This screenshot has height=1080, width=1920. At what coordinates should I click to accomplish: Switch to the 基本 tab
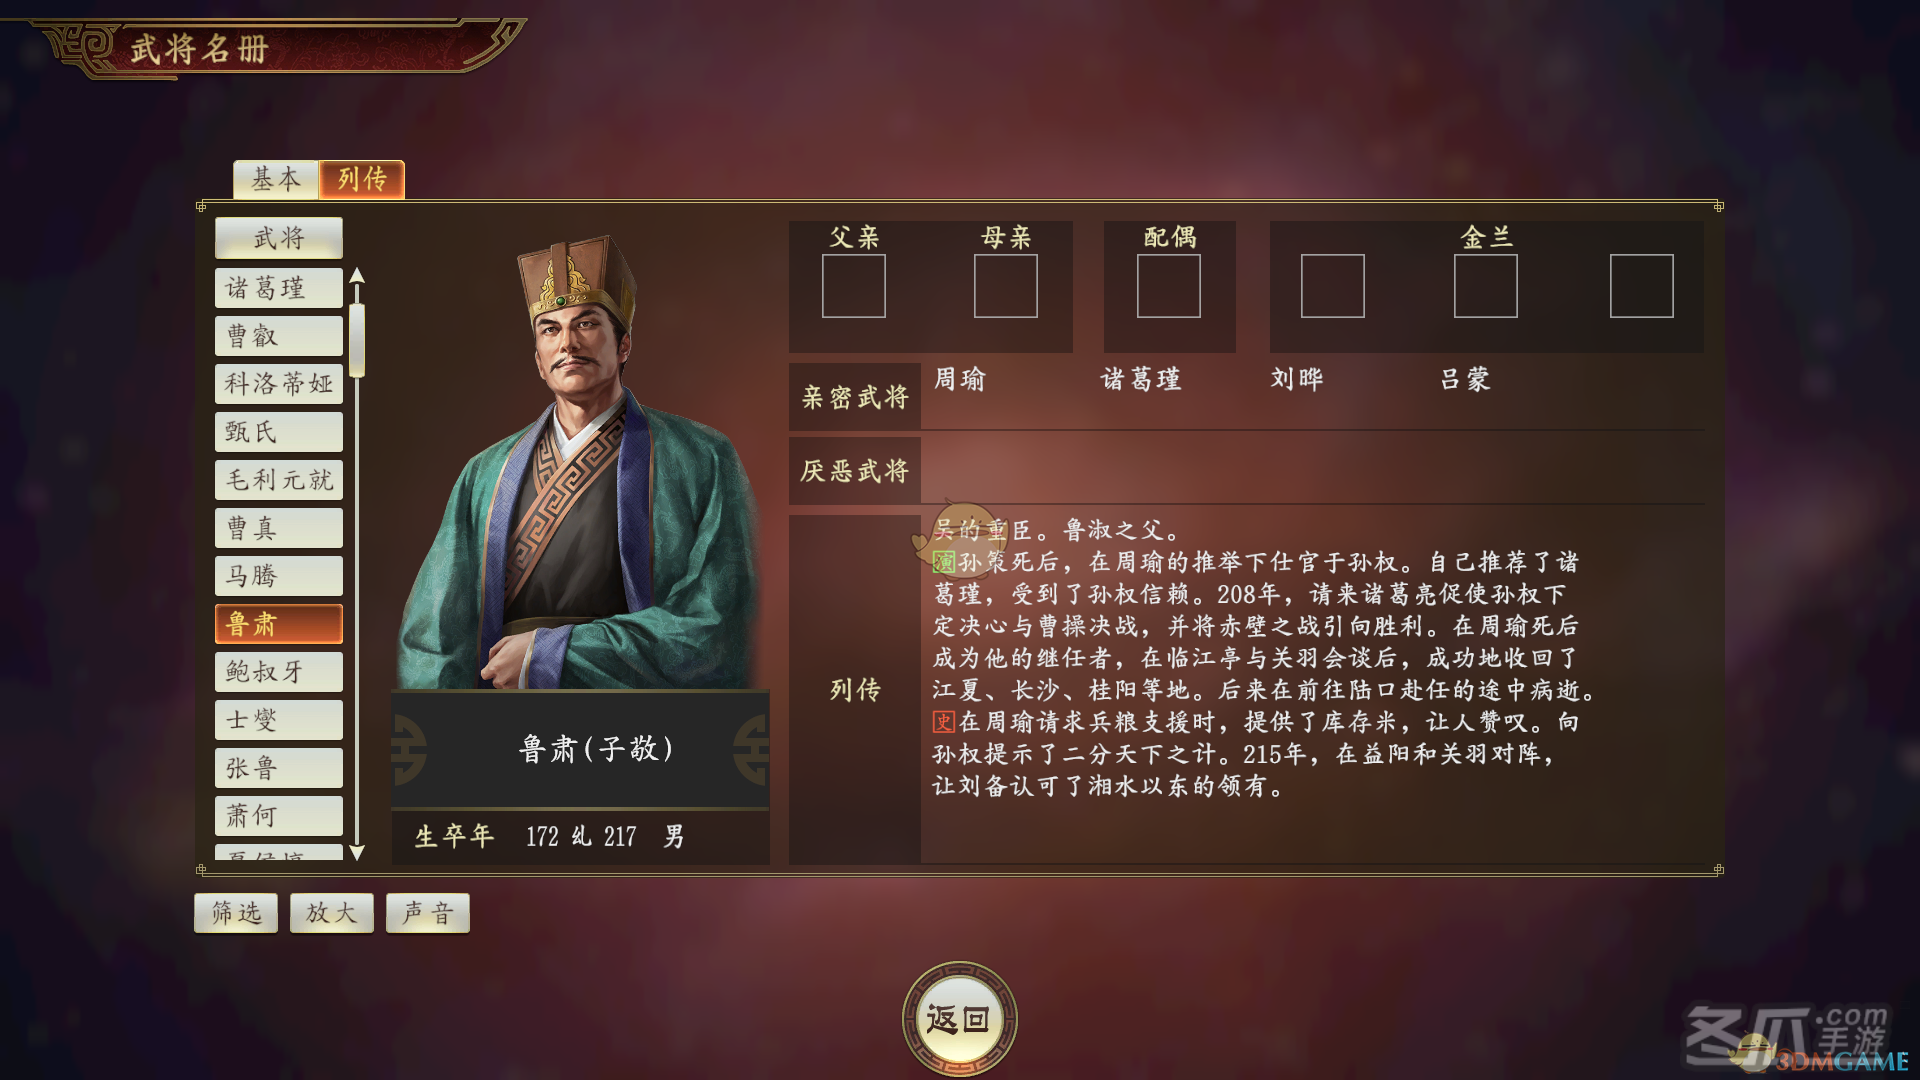(x=276, y=179)
